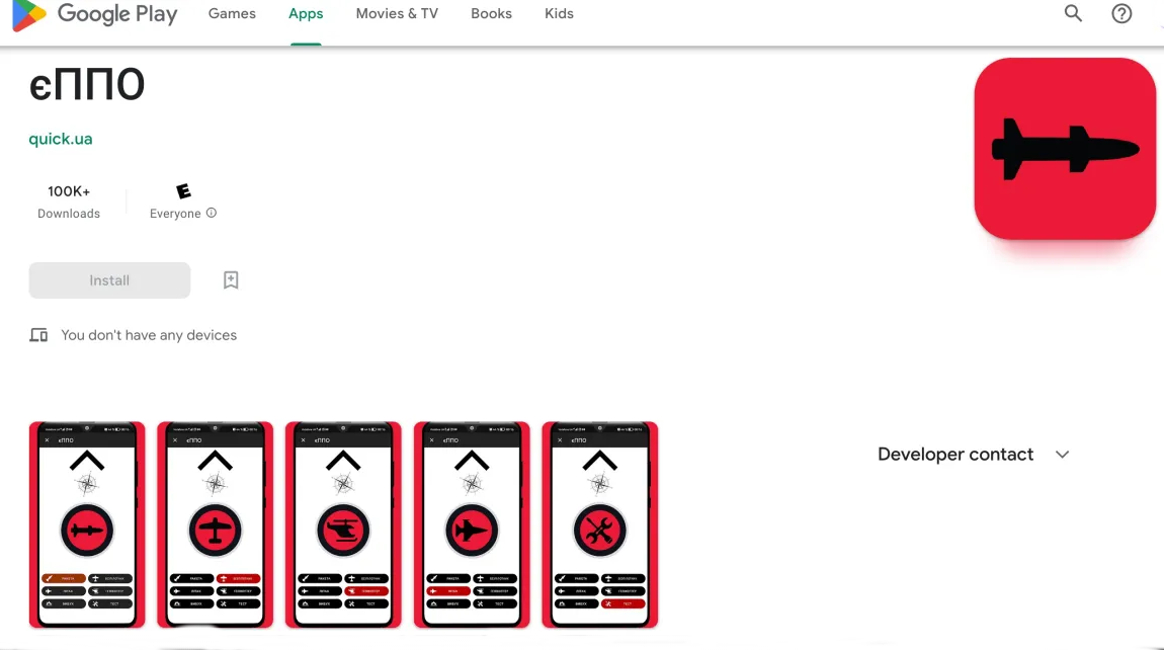The image size is (1164, 650).
Task: Click the Google Play logo
Action: coord(95,15)
